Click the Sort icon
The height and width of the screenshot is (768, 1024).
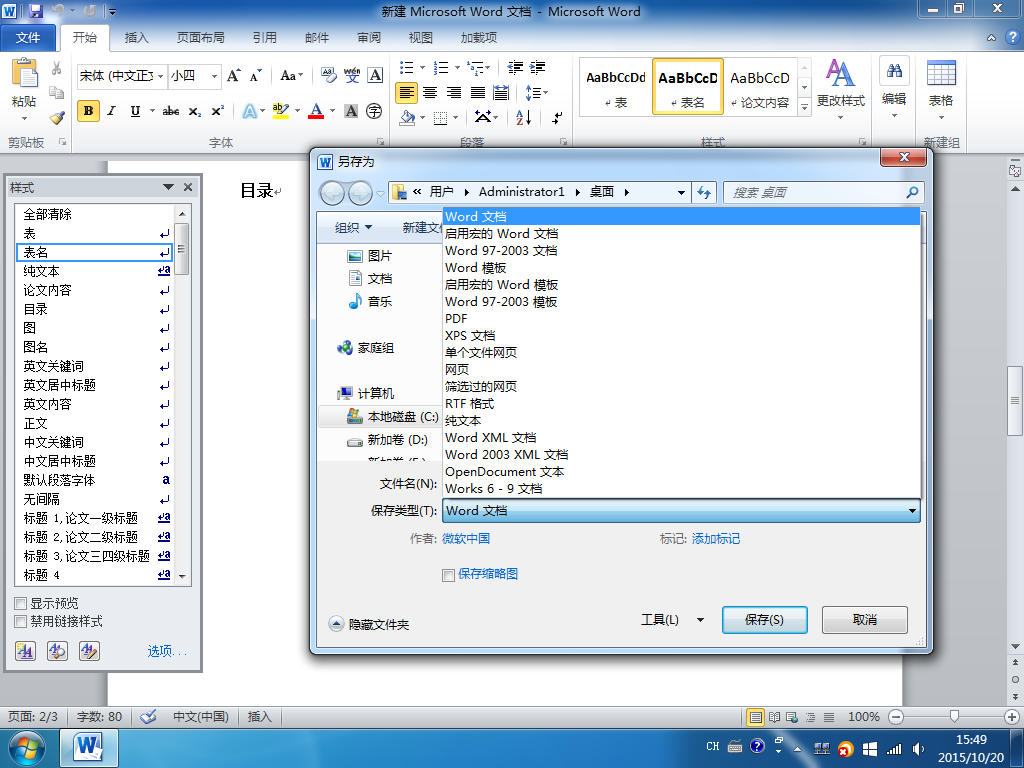(x=523, y=118)
